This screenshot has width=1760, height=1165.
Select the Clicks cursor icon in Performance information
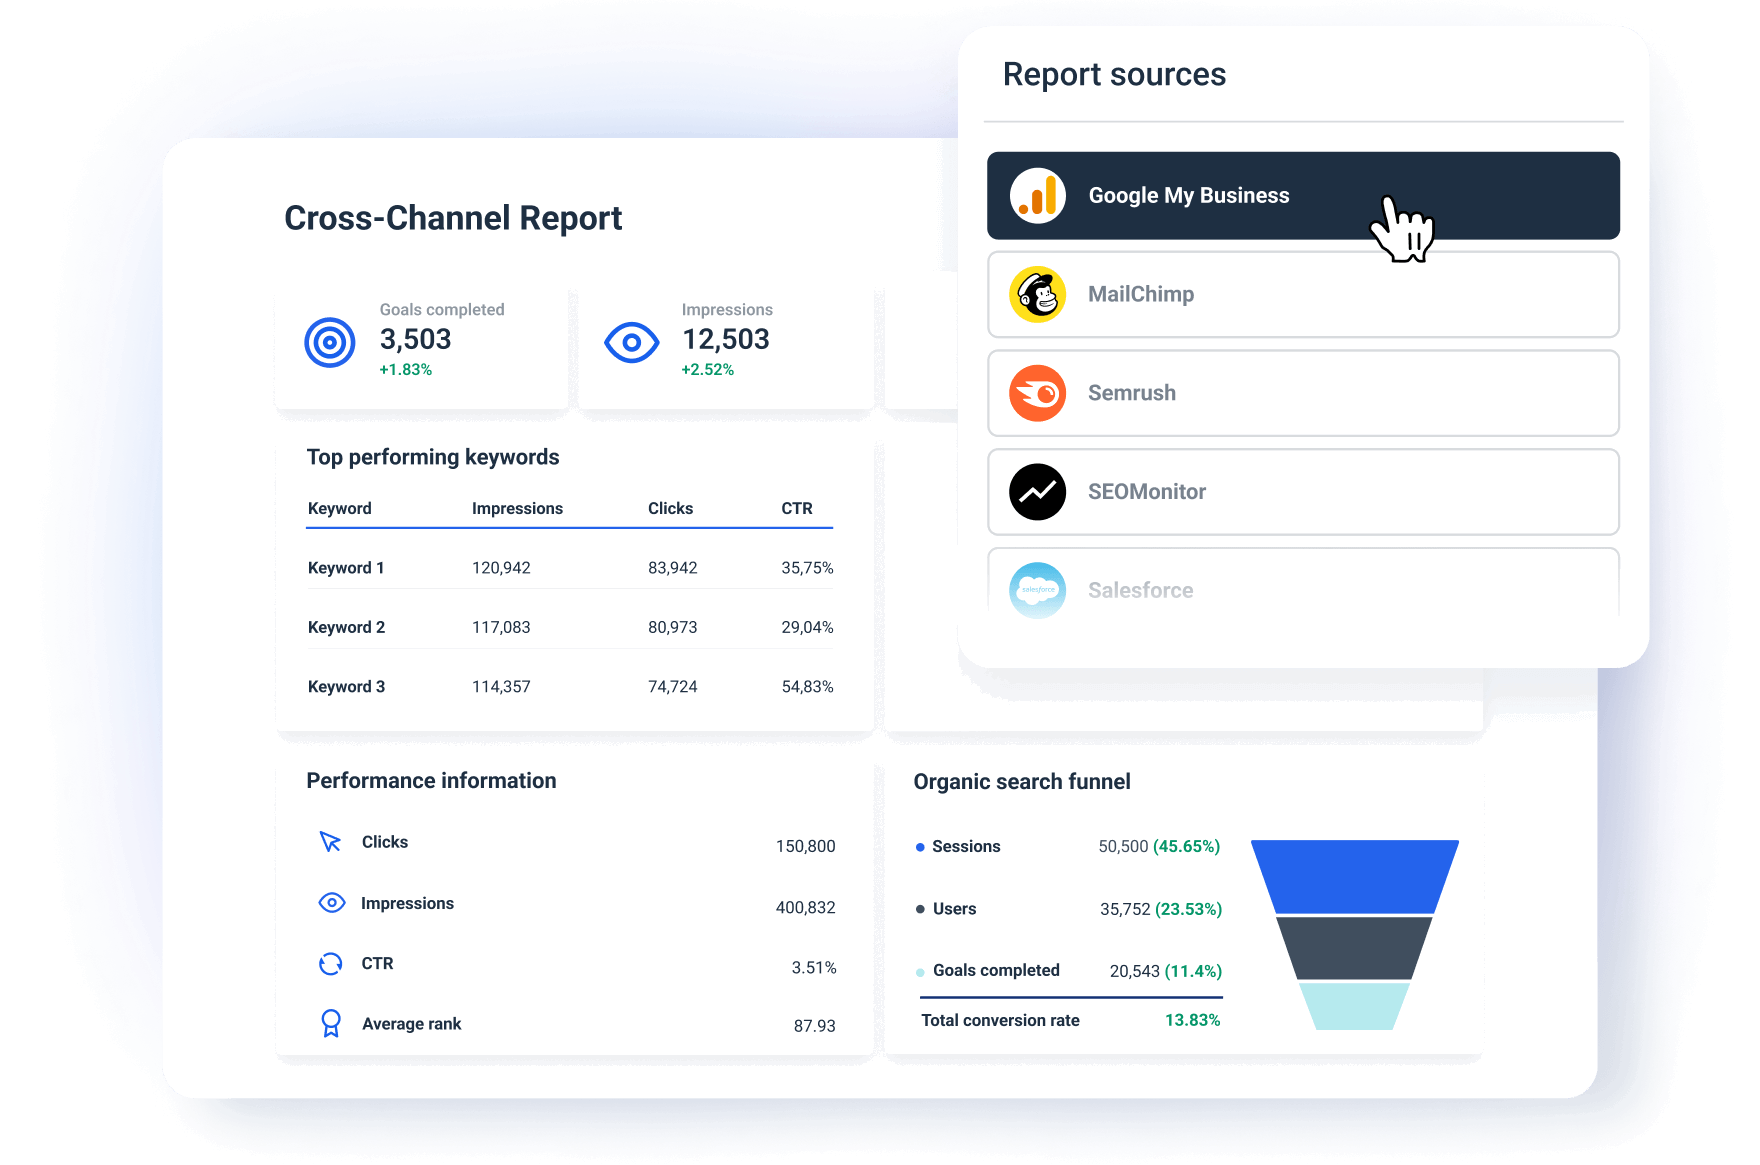point(330,842)
